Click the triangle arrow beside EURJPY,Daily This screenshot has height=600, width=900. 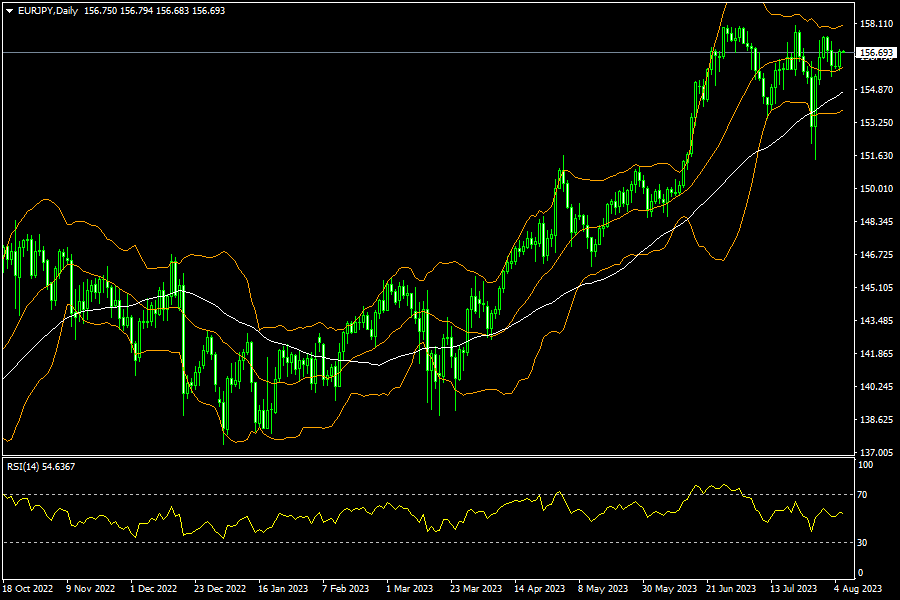(x=9, y=11)
